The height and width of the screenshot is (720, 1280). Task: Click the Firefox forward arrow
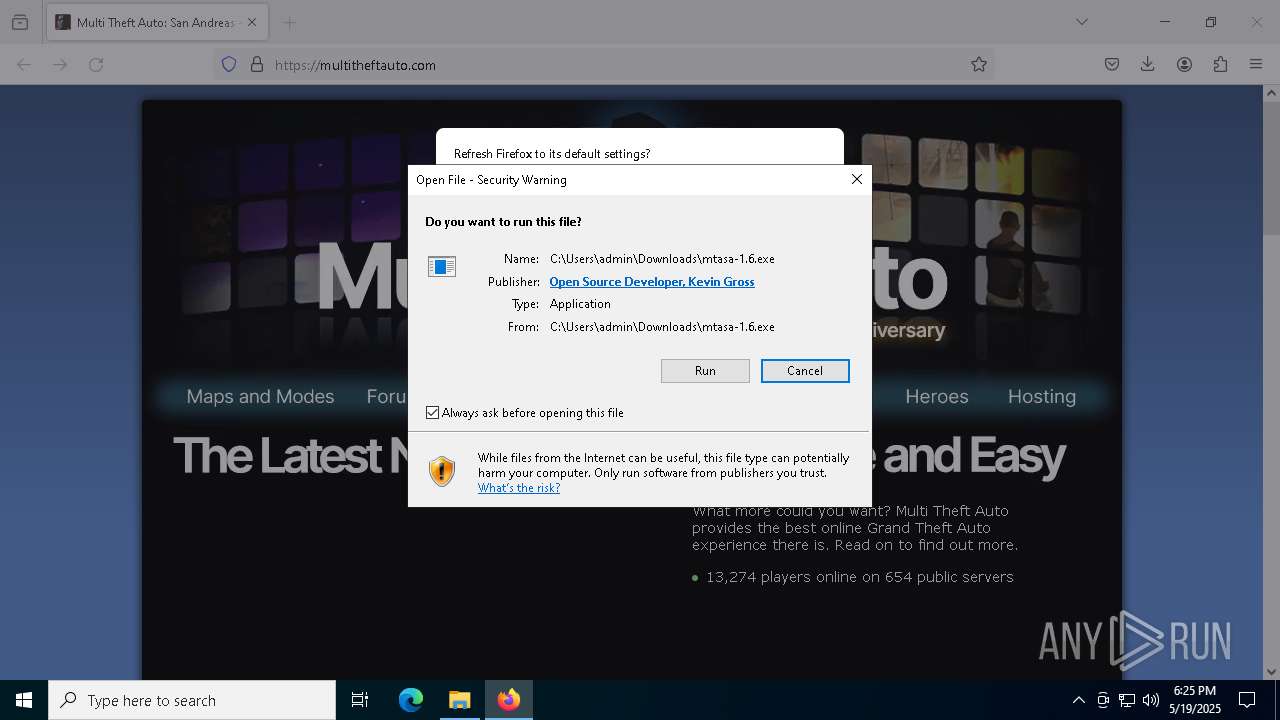tap(60, 64)
